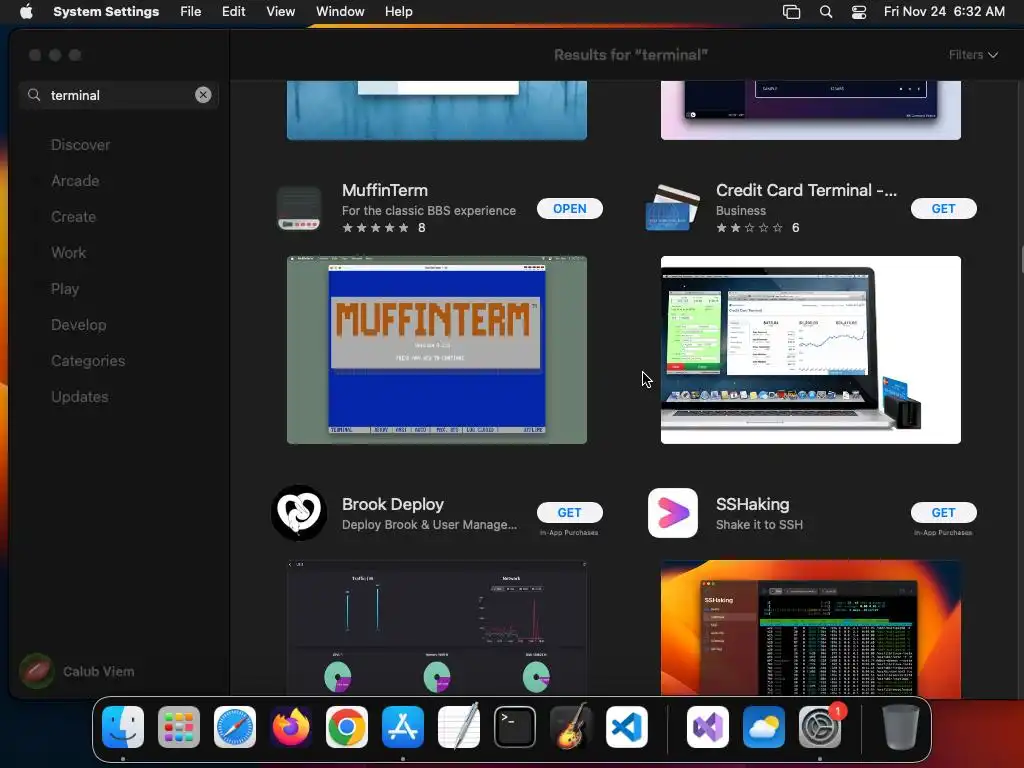This screenshot has height=768, width=1024.
Task: Open App Store from the dock
Action: point(403,727)
